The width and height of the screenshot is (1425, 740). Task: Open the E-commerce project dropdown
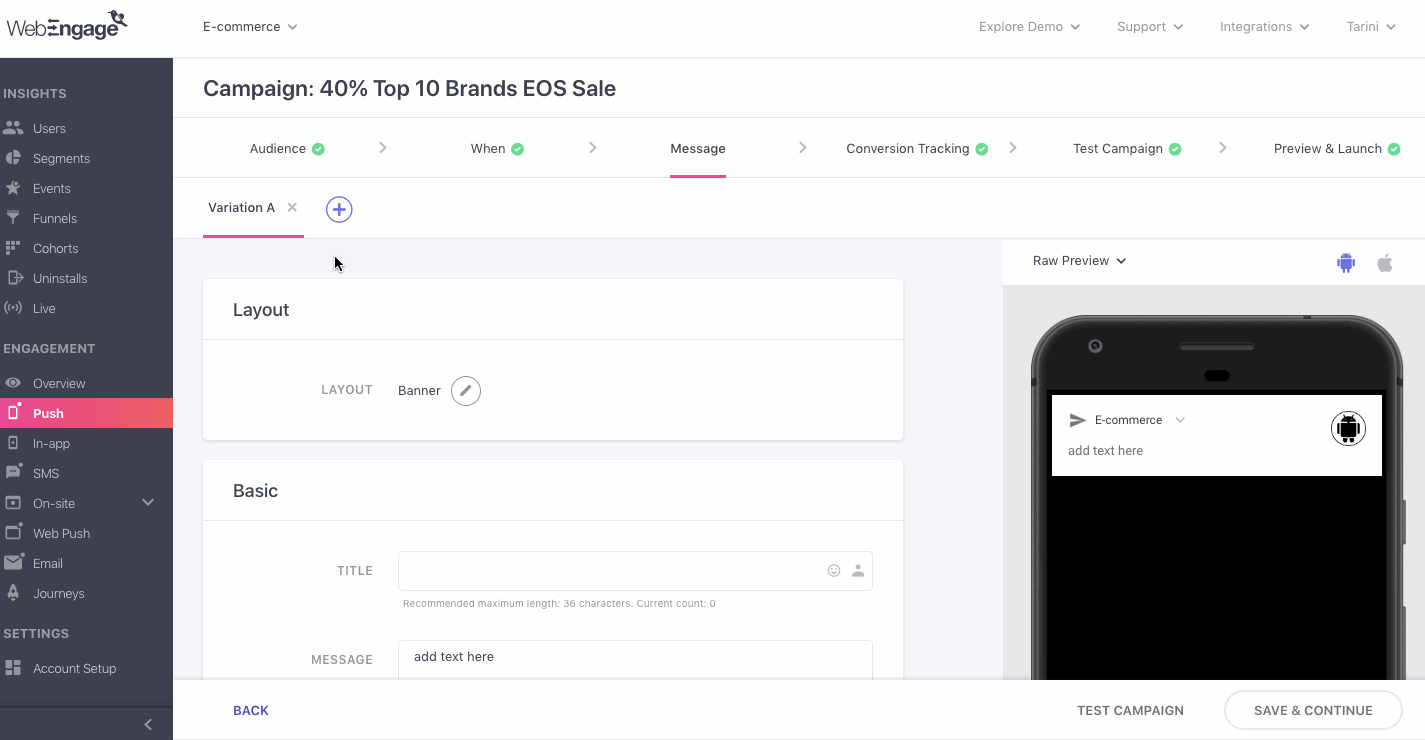point(250,27)
